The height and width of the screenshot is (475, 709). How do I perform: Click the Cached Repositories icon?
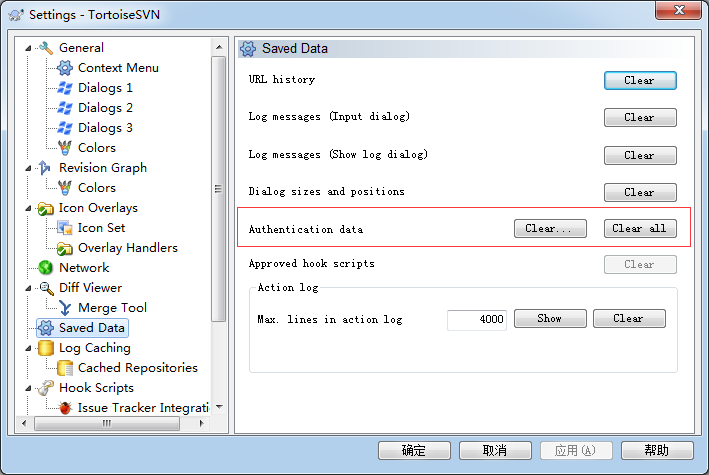click(65, 368)
